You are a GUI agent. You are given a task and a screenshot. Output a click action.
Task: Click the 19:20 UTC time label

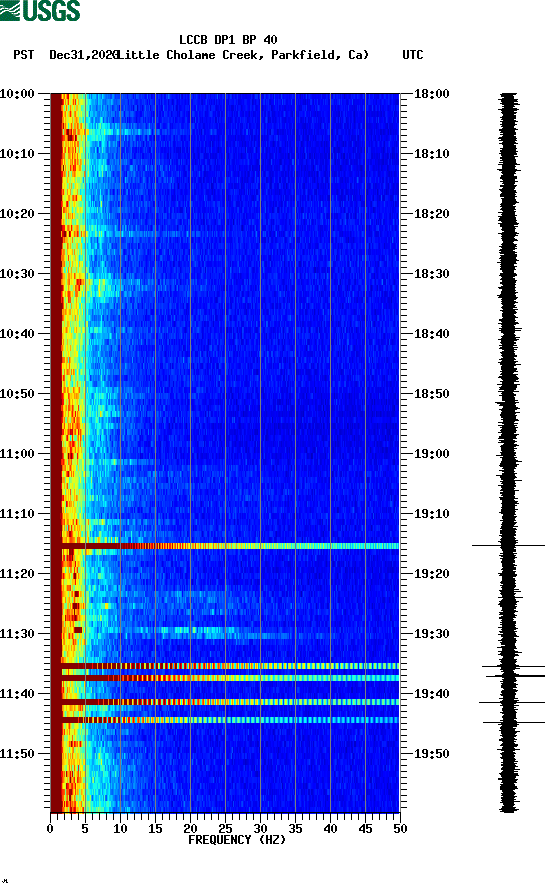pyautogui.click(x=432, y=574)
